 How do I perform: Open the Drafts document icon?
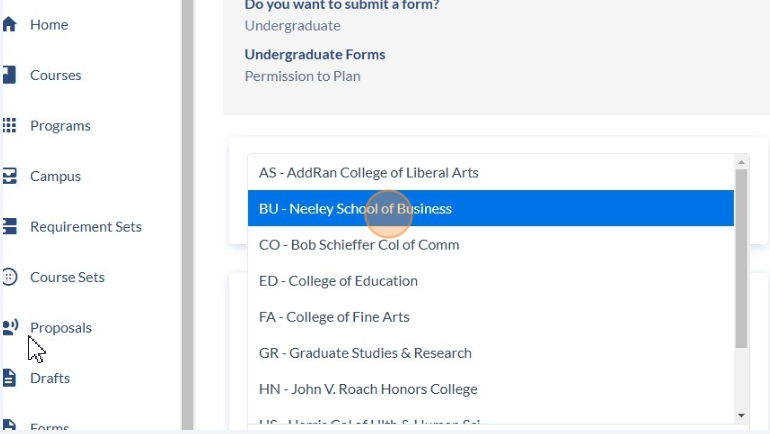tap(9, 378)
